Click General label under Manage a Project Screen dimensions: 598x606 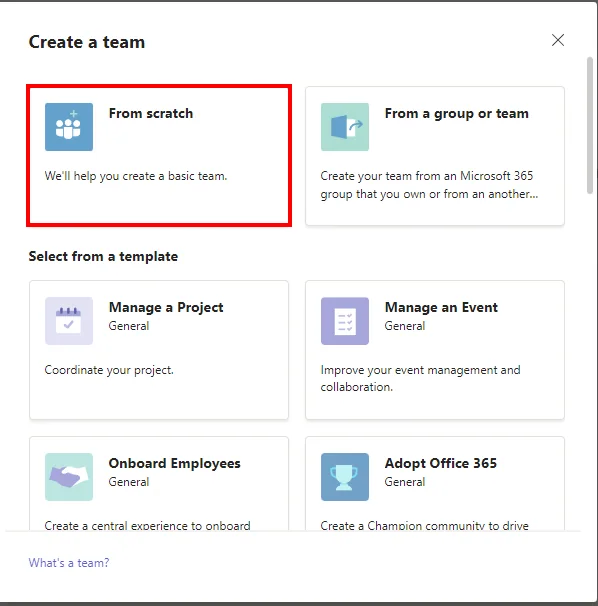click(129, 326)
